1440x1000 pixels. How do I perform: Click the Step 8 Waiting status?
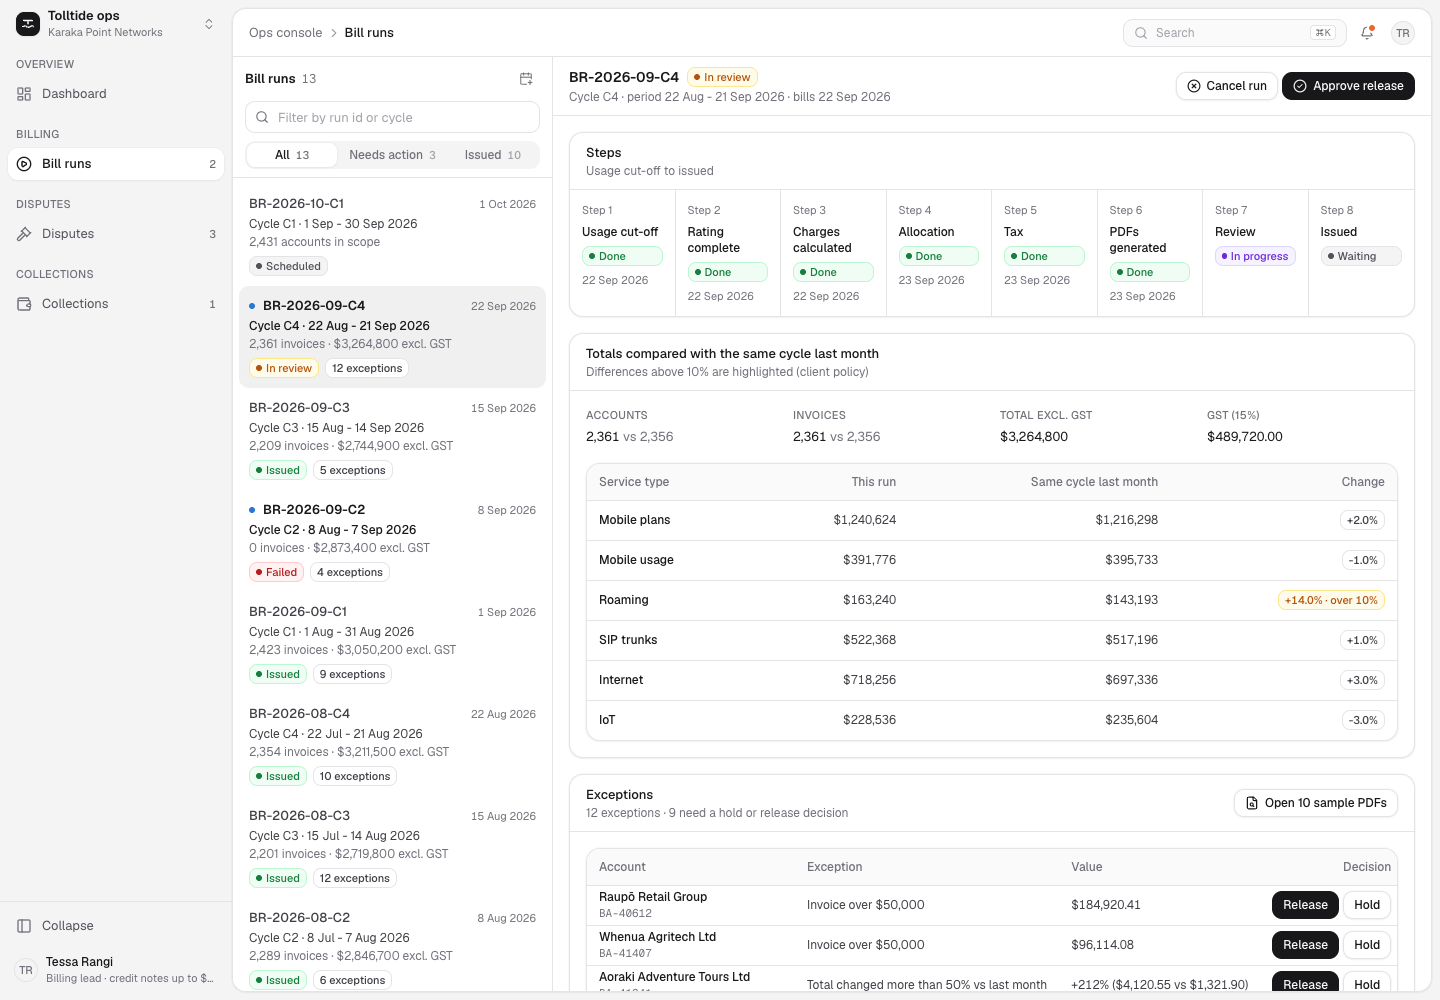(1361, 256)
